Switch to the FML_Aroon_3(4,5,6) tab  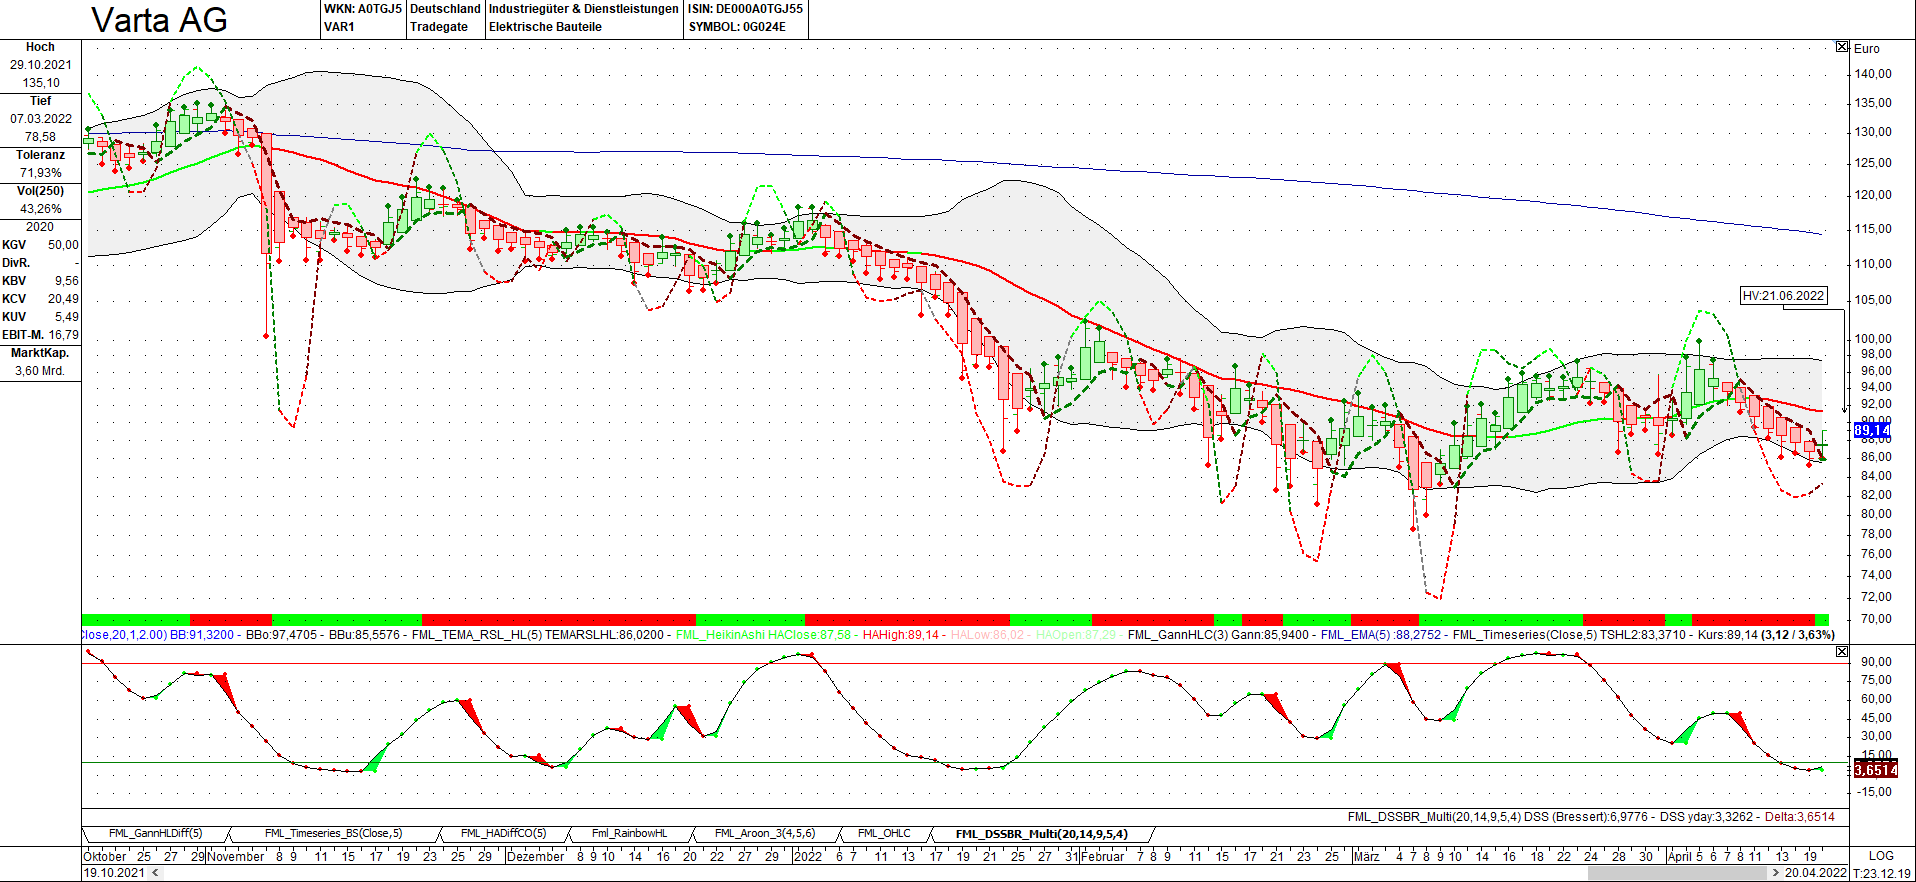coord(764,834)
